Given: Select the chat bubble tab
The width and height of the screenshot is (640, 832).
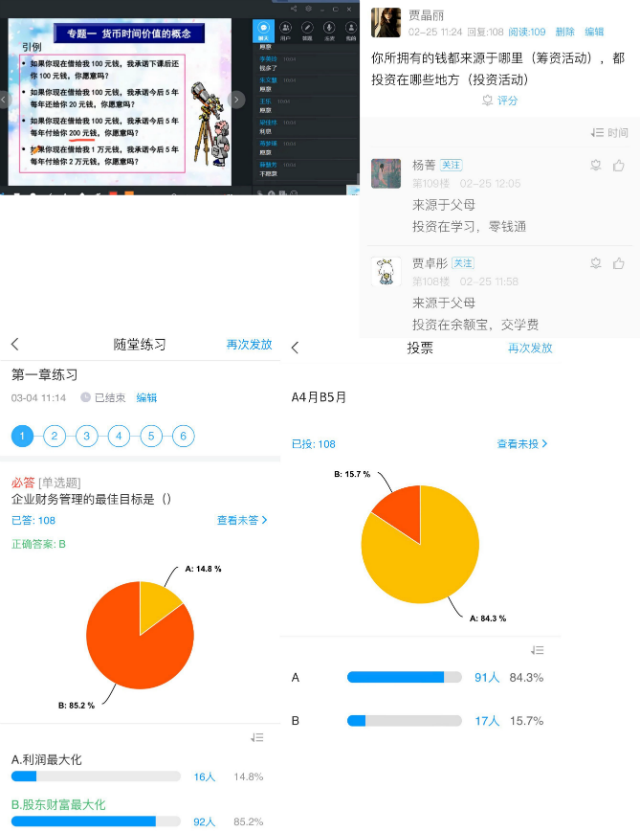Looking at the screenshot, I should point(263,30).
